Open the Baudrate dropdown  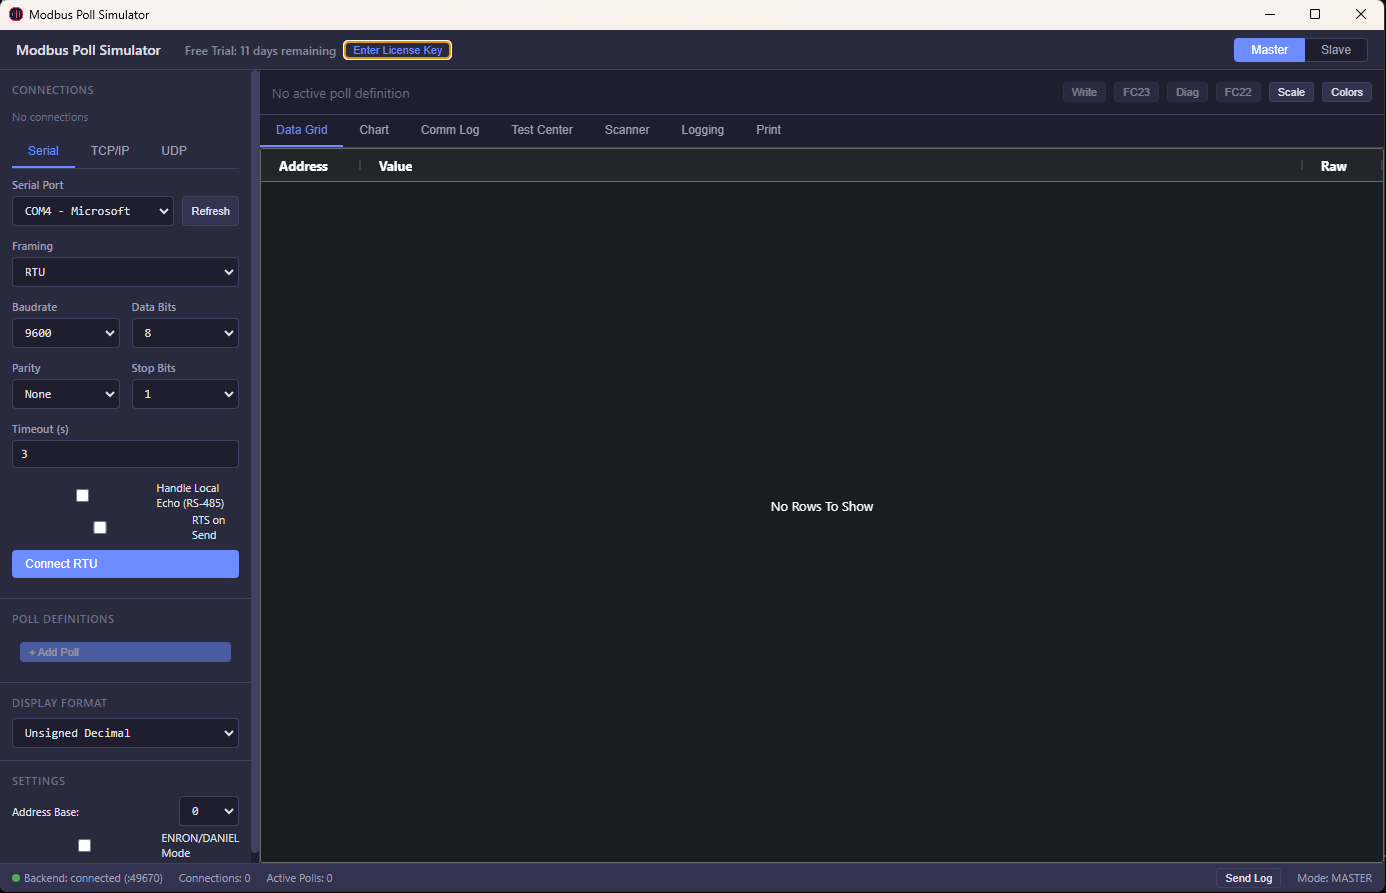pos(65,332)
